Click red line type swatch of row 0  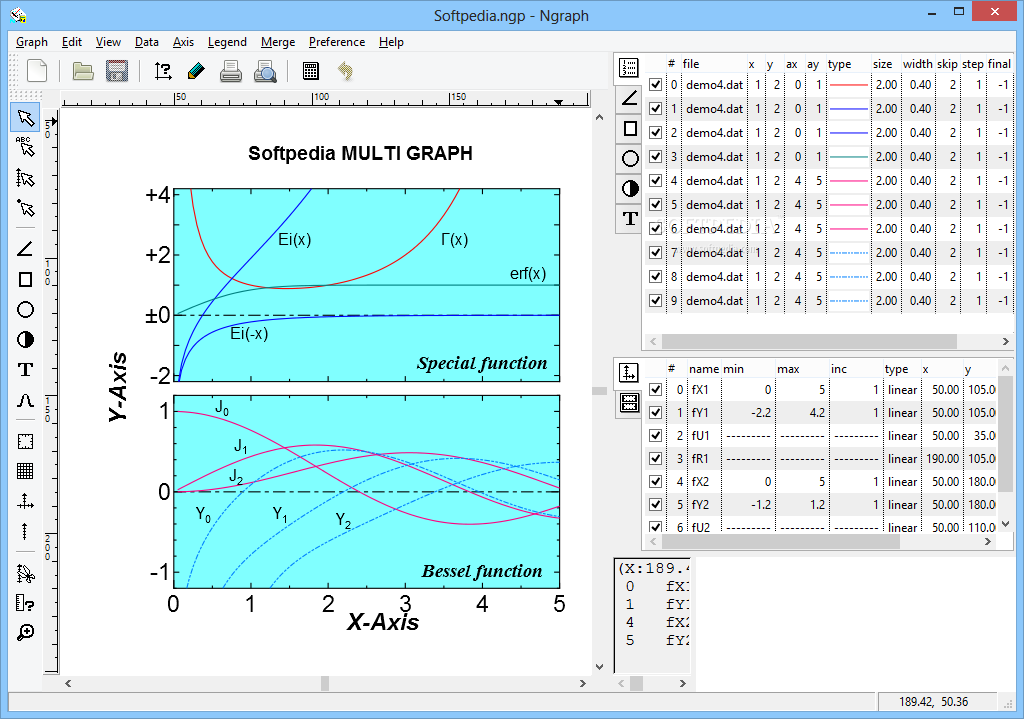848,85
